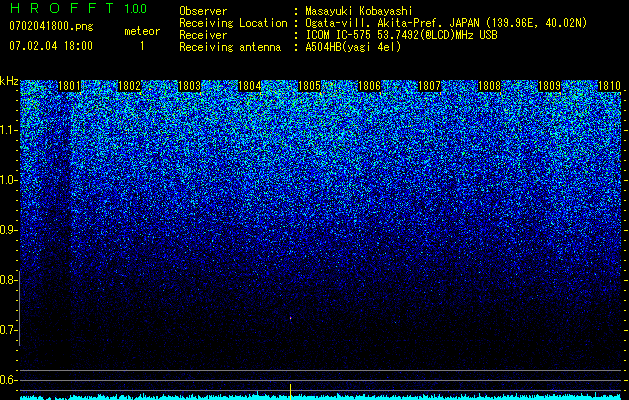Click the A504HB(yagi 4el) antenna text
Image resolution: width=629 pixels, height=400 pixels.
click(353, 47)
